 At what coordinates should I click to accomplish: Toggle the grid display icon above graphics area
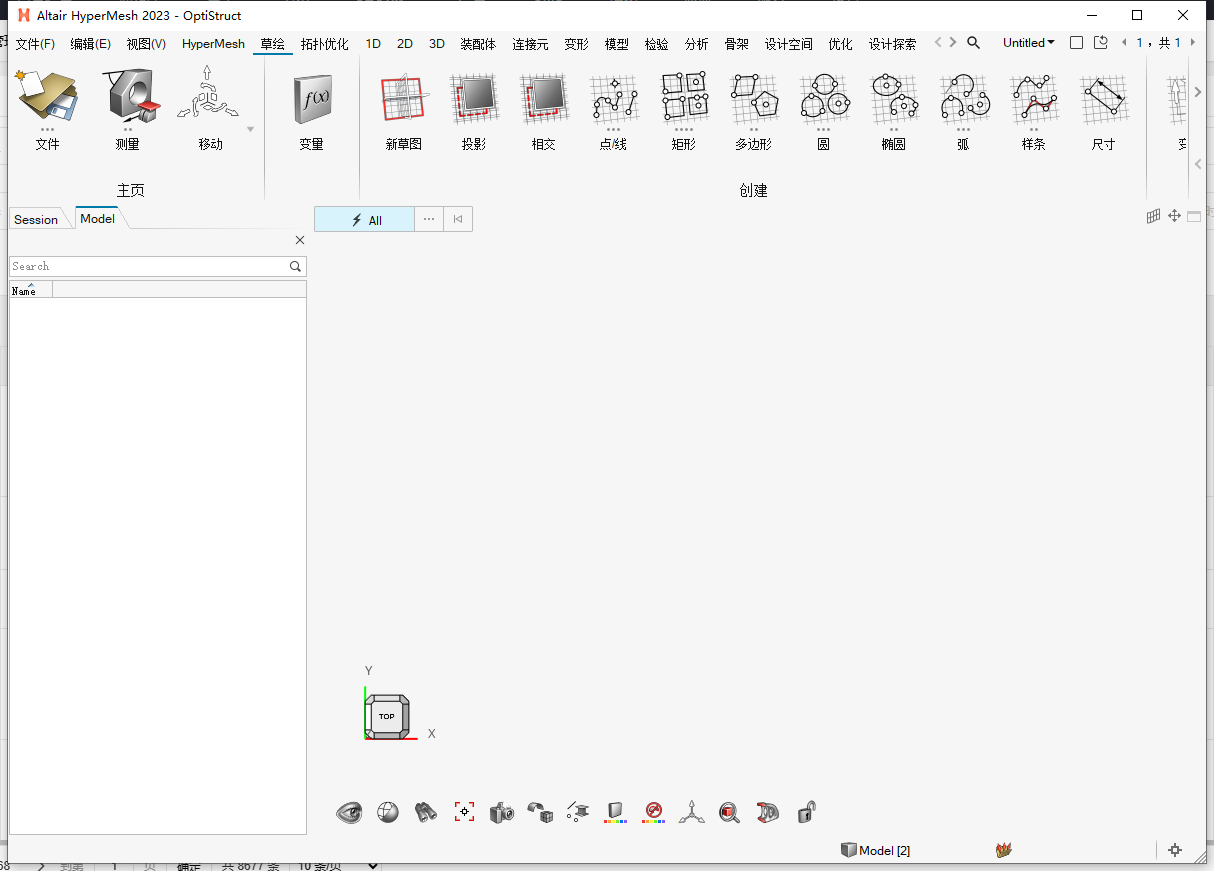pyautogui.click(x=1153, y=215)
